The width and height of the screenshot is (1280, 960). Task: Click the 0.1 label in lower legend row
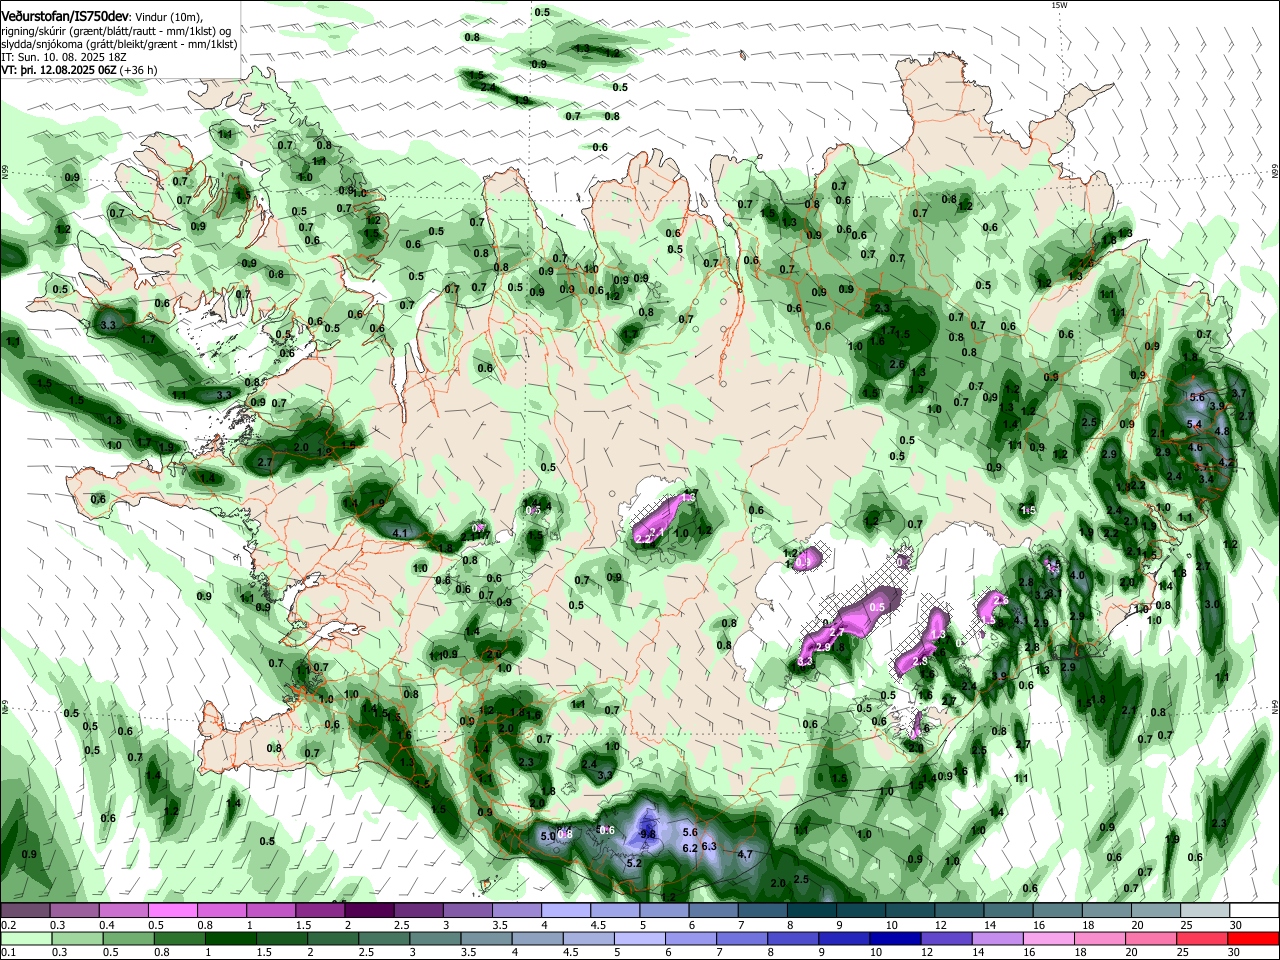pos(8,952)
